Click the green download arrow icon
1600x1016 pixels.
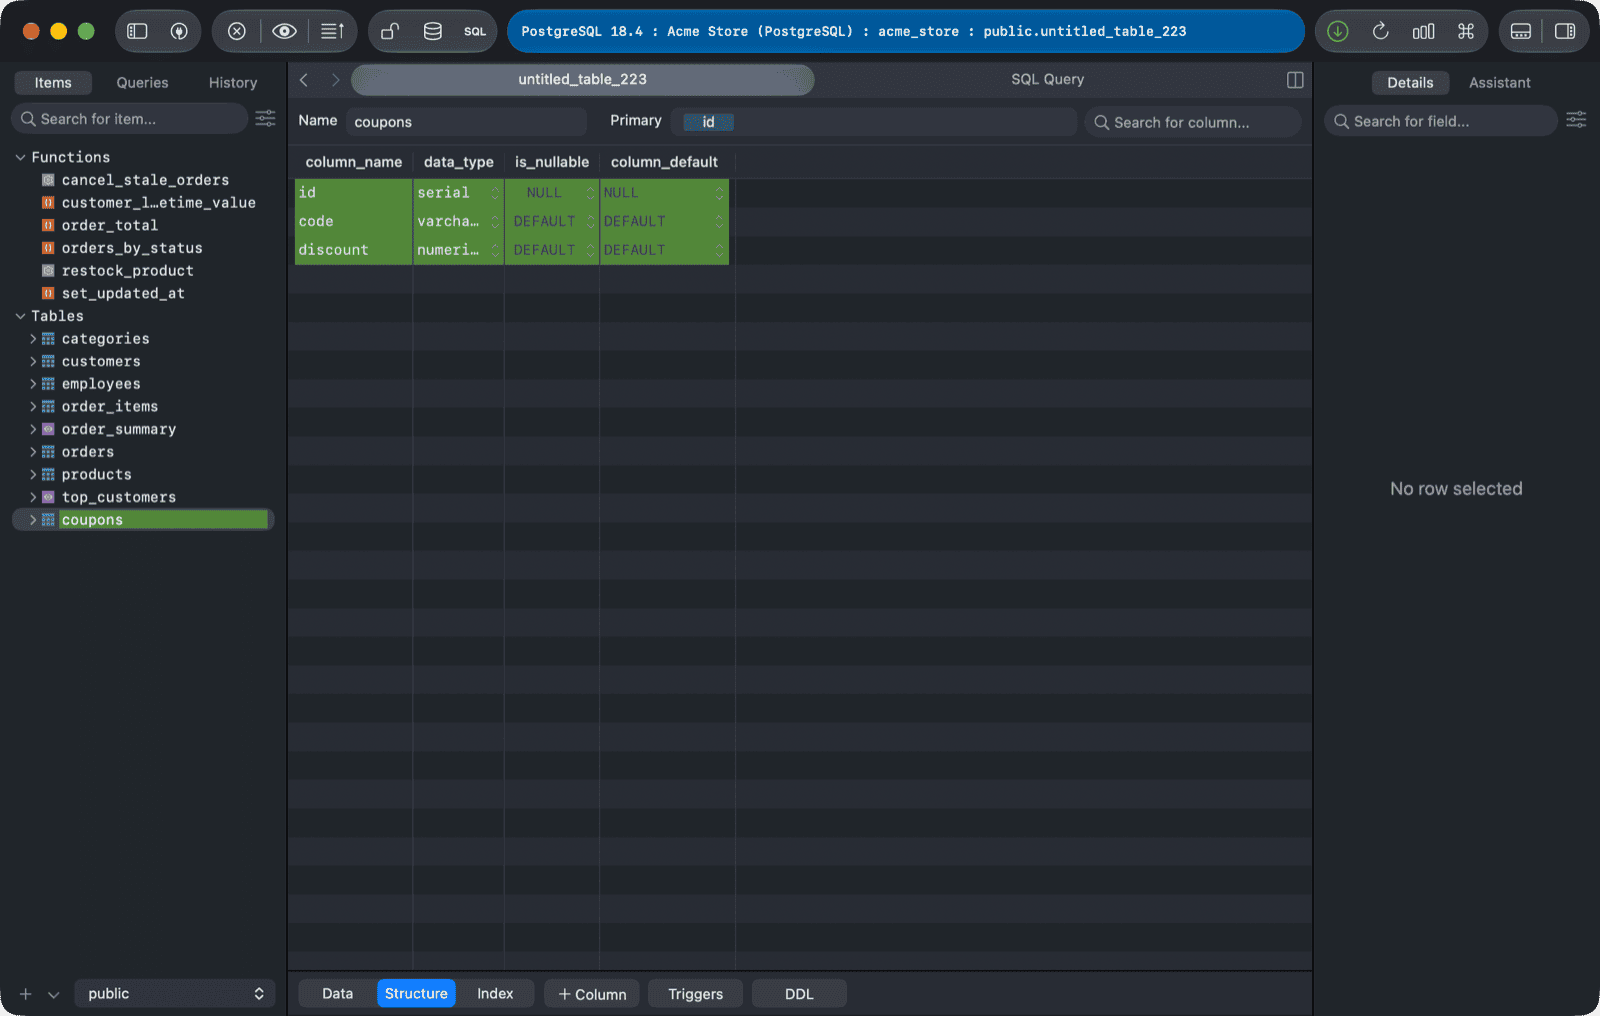point(1338,31)
